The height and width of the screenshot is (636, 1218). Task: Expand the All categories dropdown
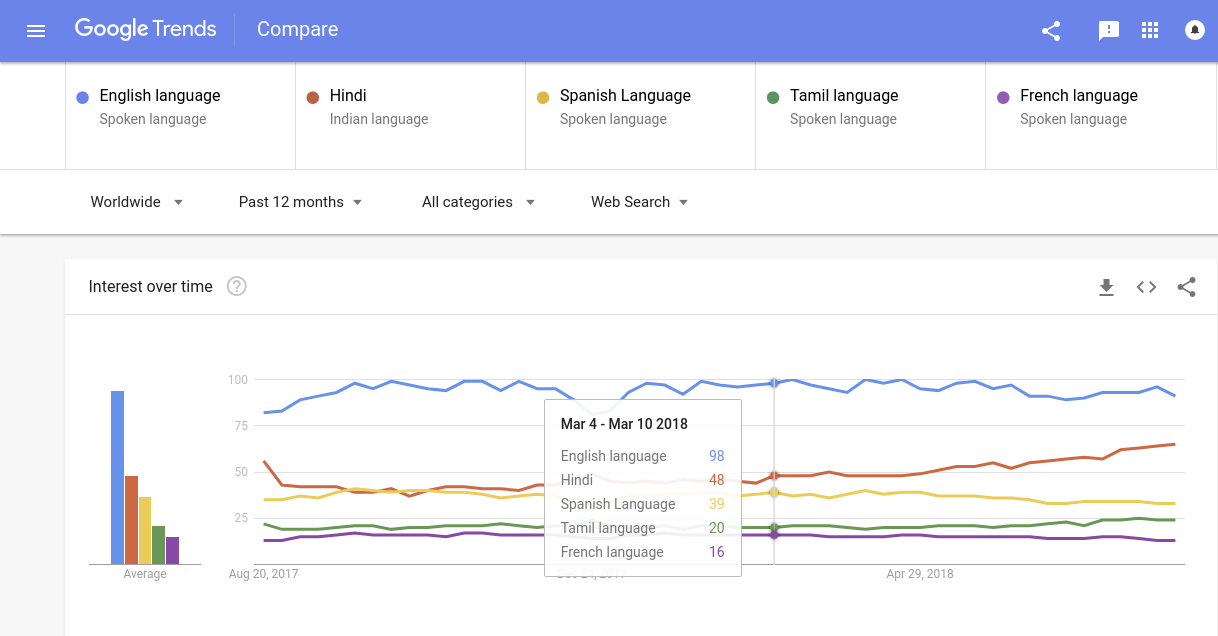[x=478, y=202]
